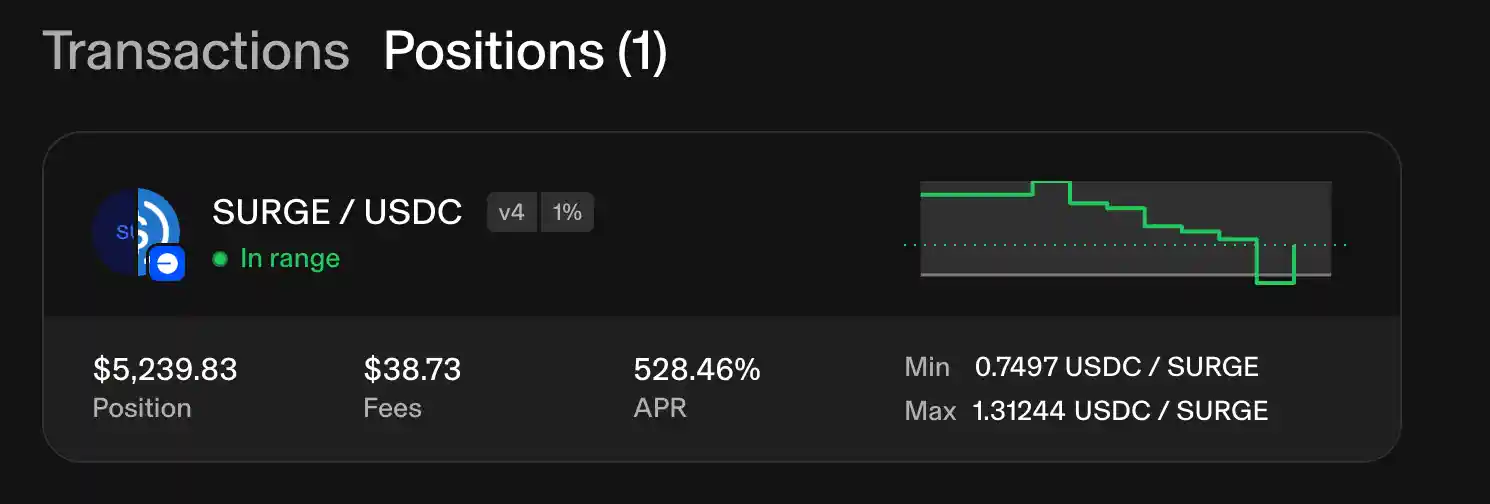This screenshot has width=1490, height=504.
Task: Select the Positions (1) tab
Action: click(x=525, y=51)
